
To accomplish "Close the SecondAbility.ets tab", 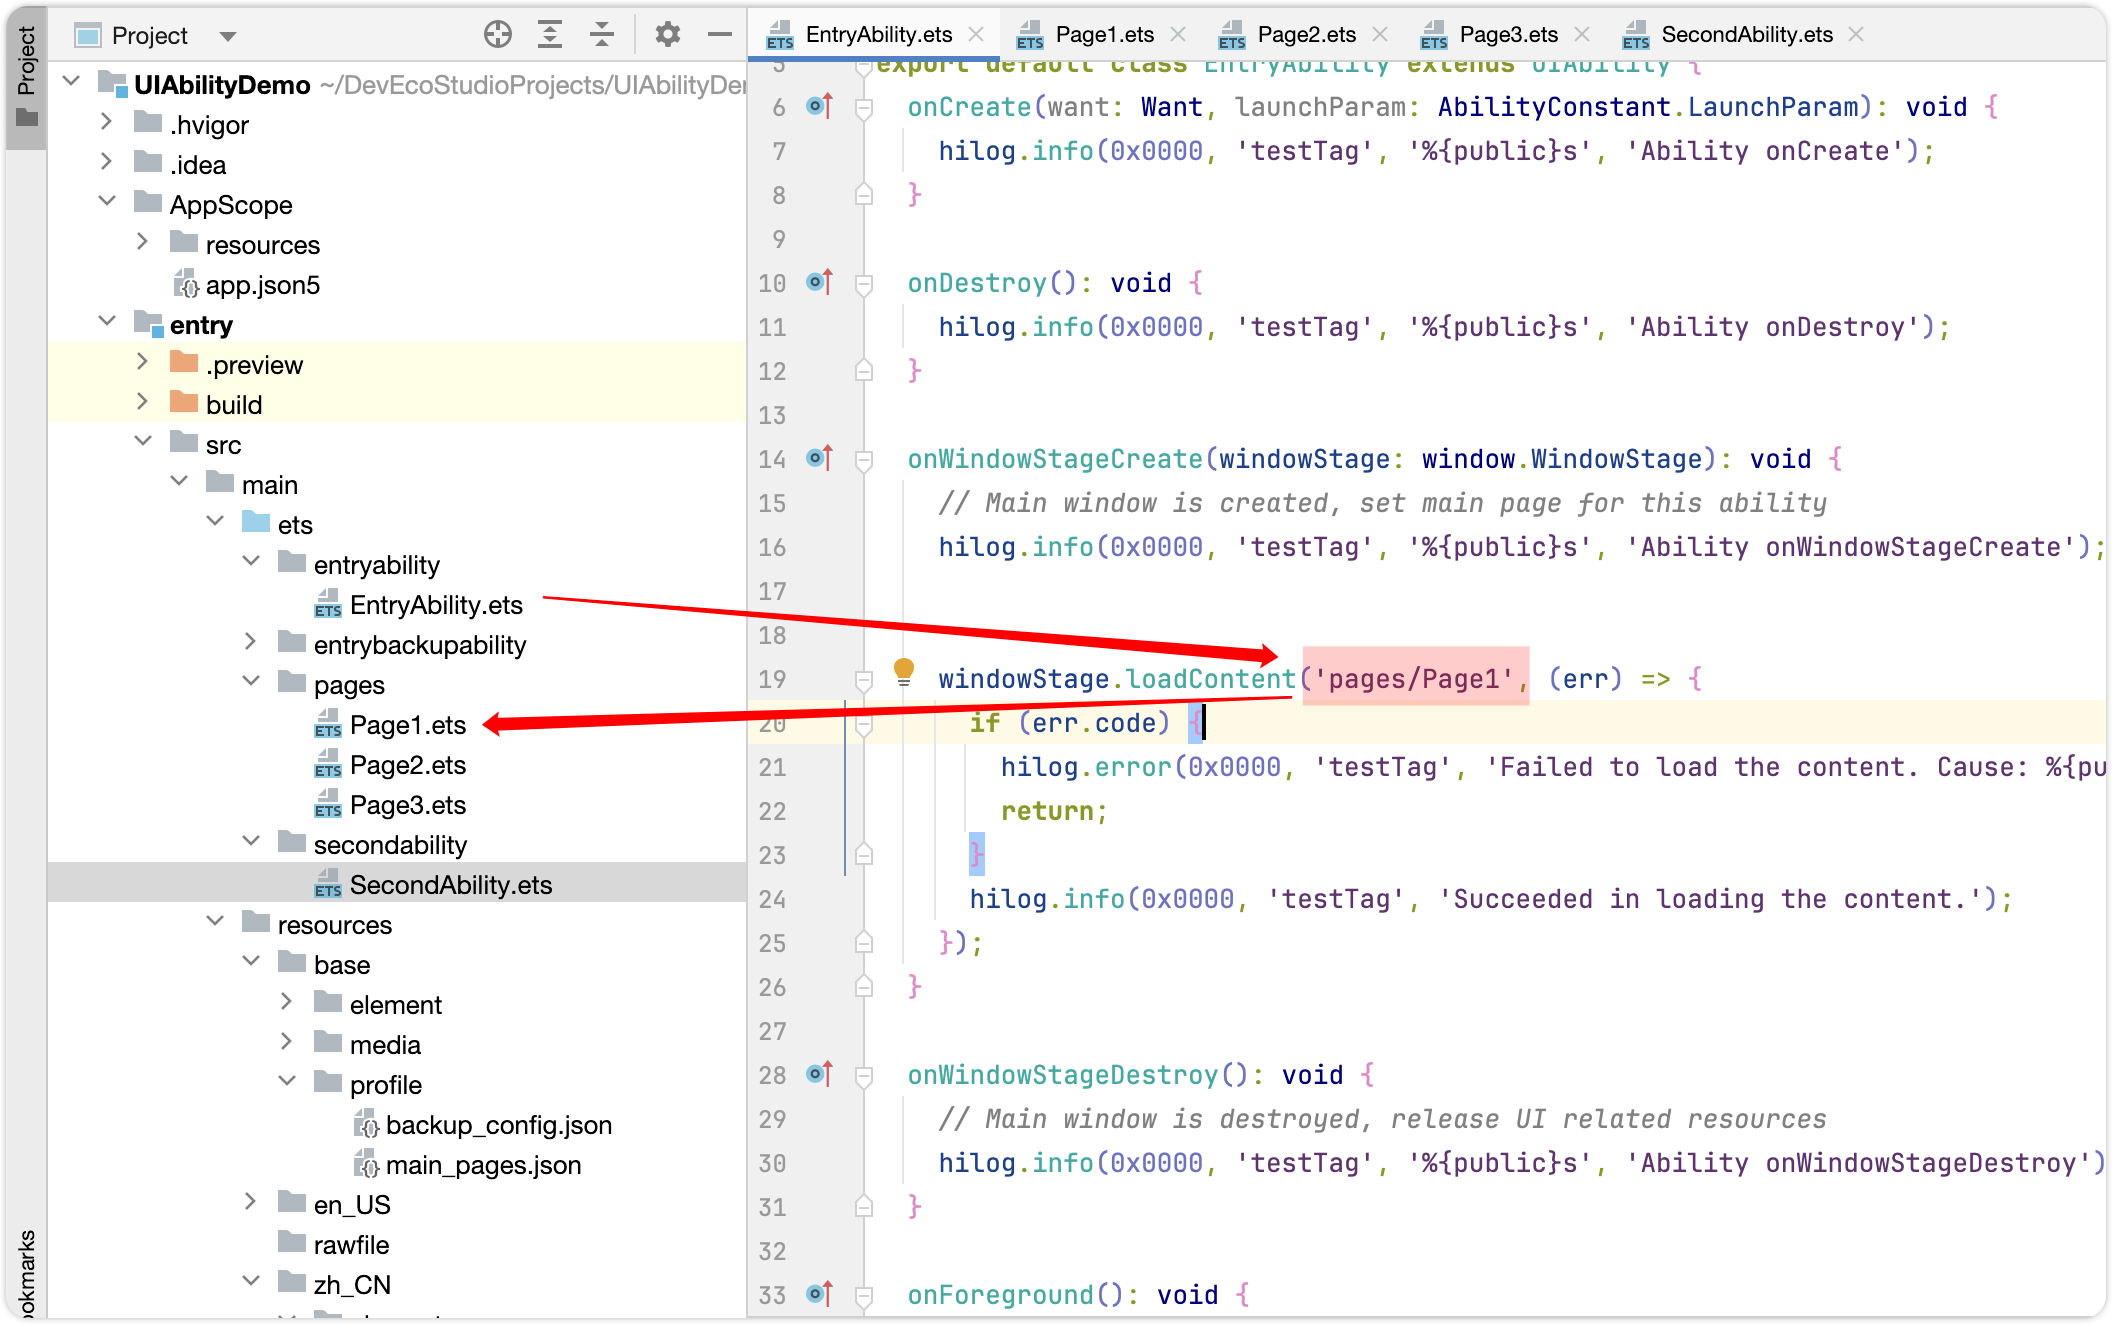I will (x=1856, y=35).
